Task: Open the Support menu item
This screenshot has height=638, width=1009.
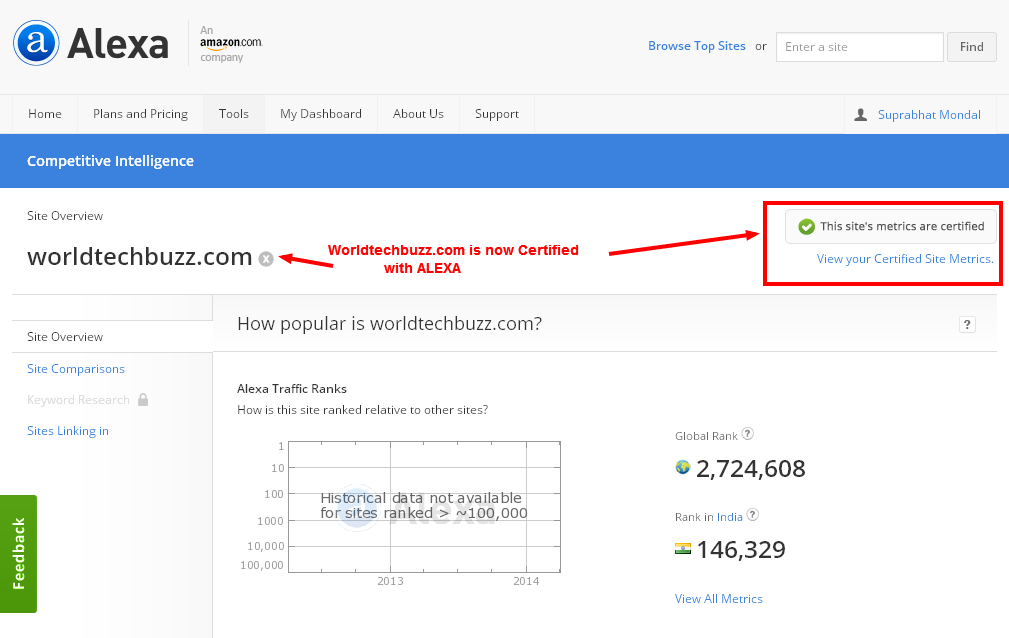Action: (497, 114)
